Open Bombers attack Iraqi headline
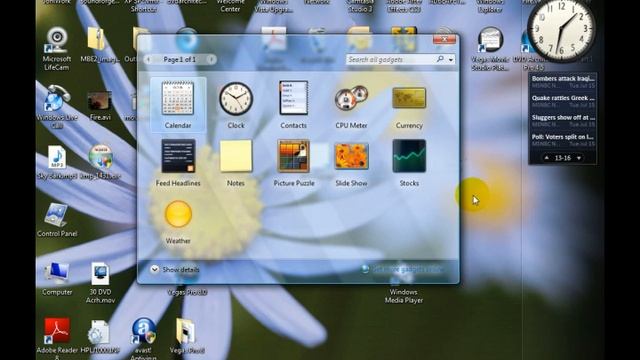The height and width of the screenshot is (360, 640). tap(563, 82)
